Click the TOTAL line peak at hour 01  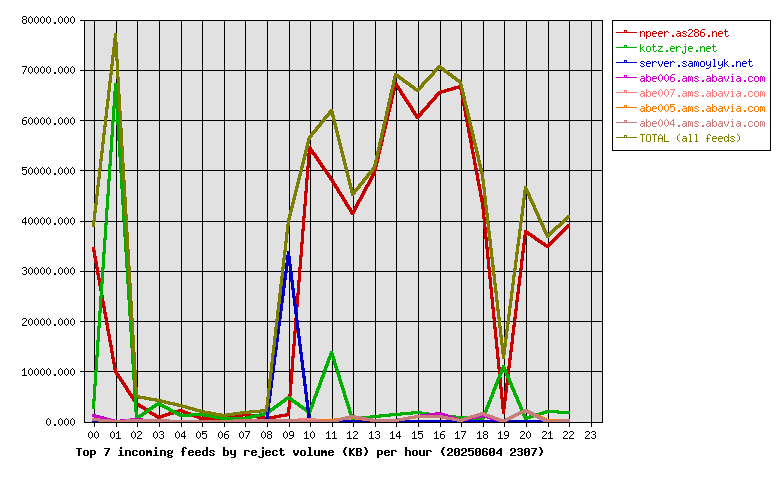click(x=115, y=35)
